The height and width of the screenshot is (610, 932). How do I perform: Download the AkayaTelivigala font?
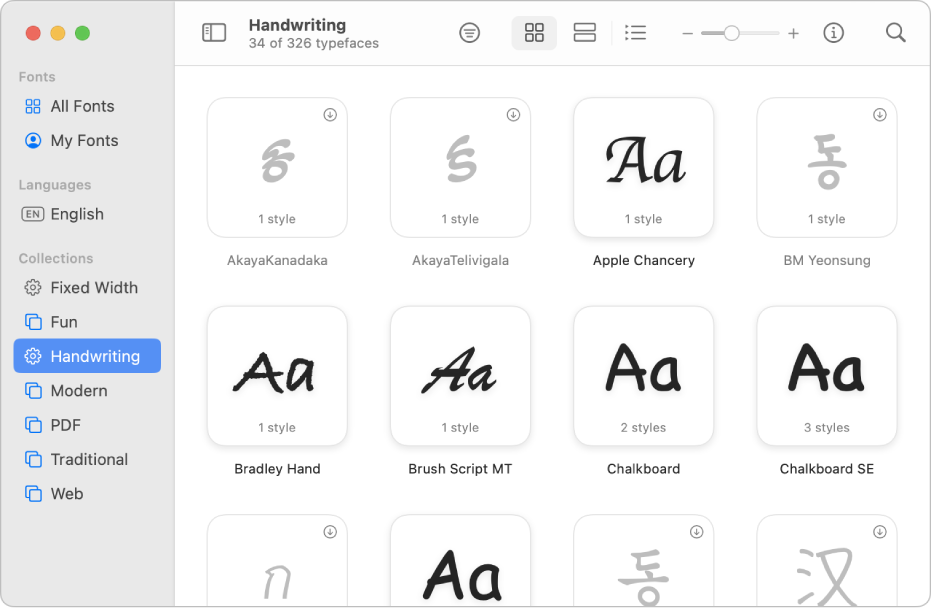point(514,115)
